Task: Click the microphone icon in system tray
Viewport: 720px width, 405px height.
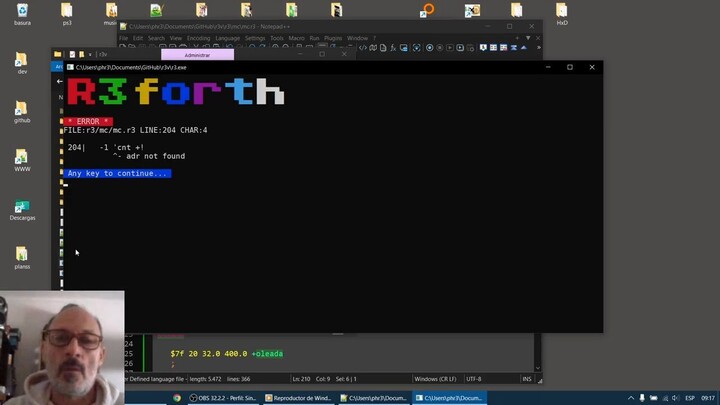Action: click(642, 398)
